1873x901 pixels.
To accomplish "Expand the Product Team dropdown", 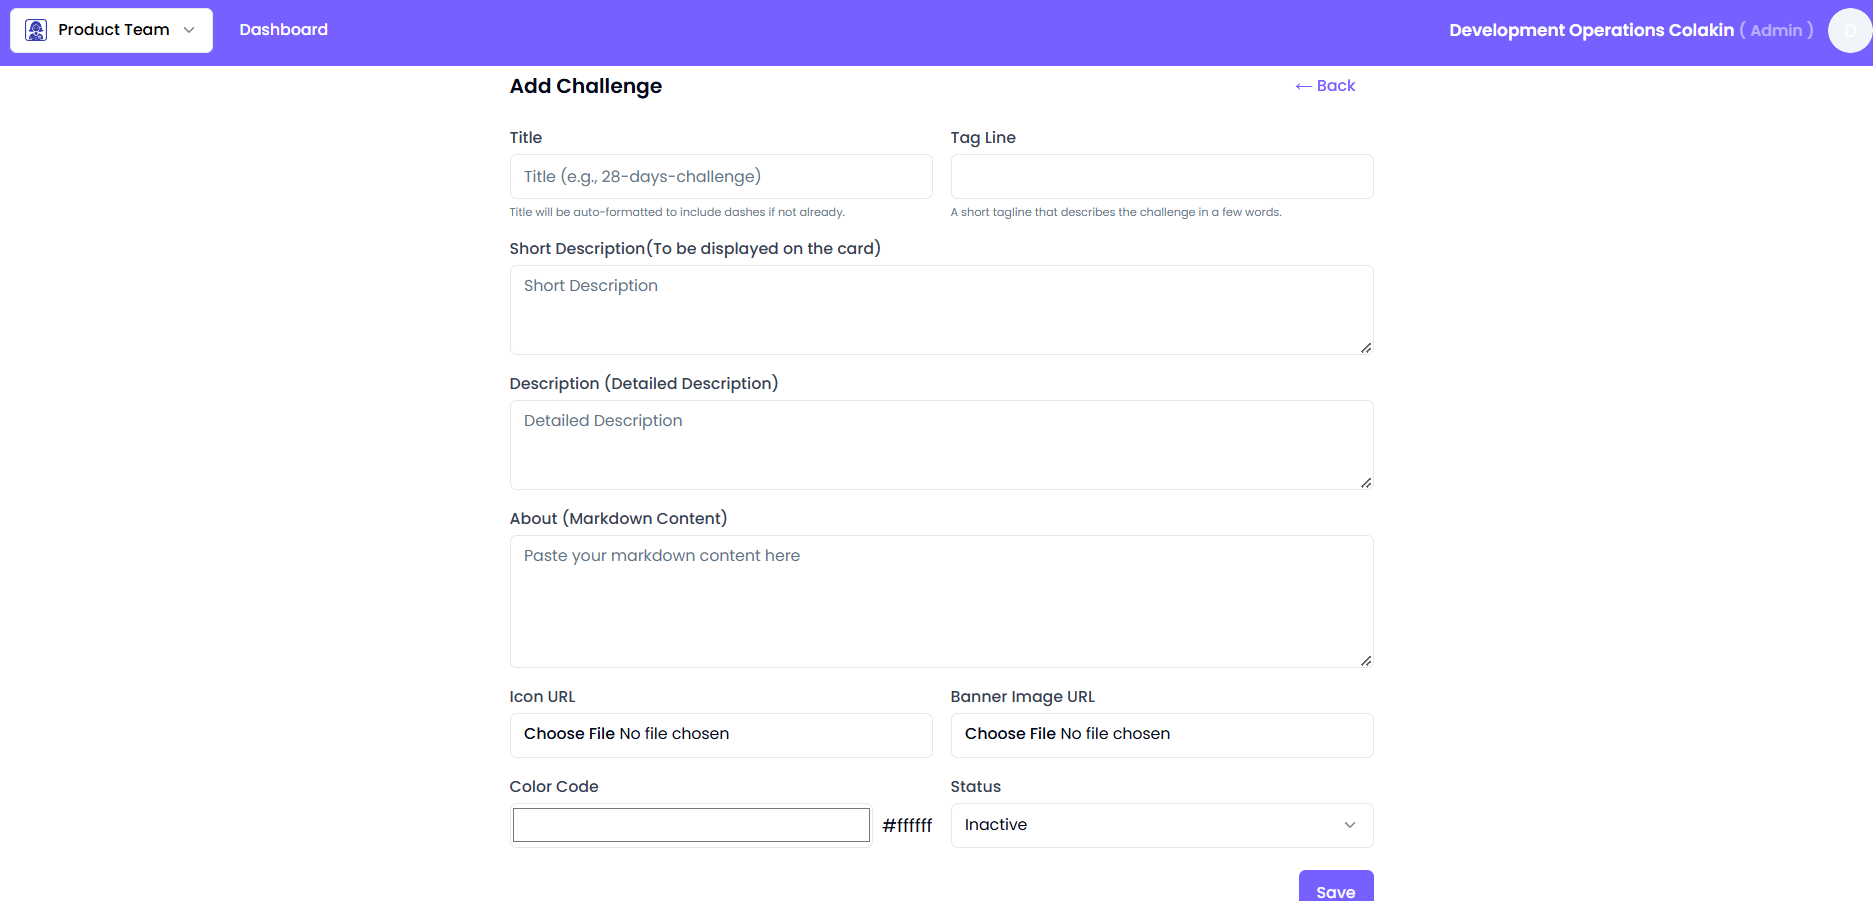I will [x=189, y=30].
